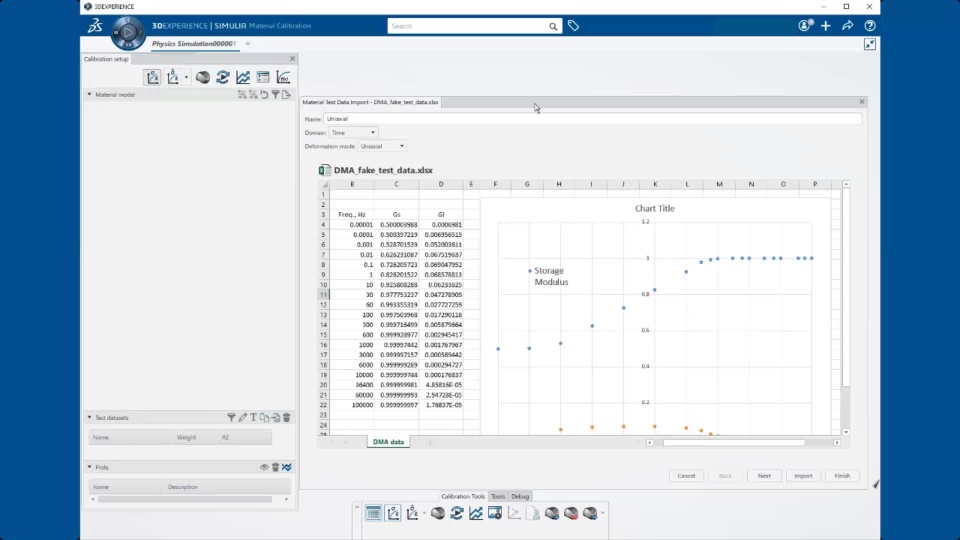Click the expand view icon at top right
This screenshot has height=540, width=960.
point(870,44)
